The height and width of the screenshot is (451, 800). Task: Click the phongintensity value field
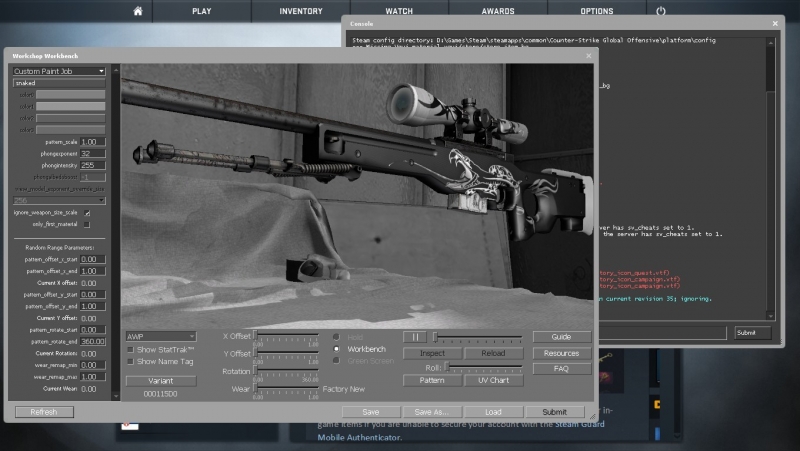93,165
